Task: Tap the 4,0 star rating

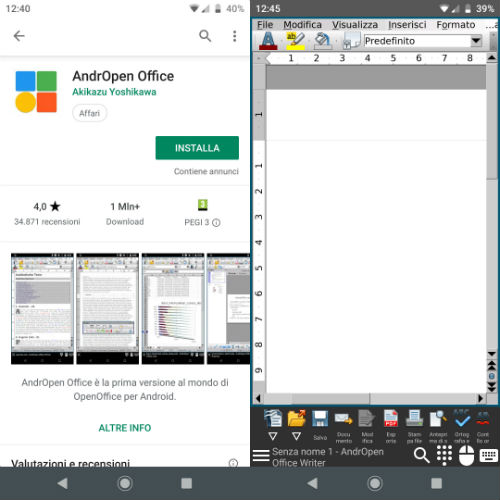Action: pyautogui.click(x=47, y=206)
